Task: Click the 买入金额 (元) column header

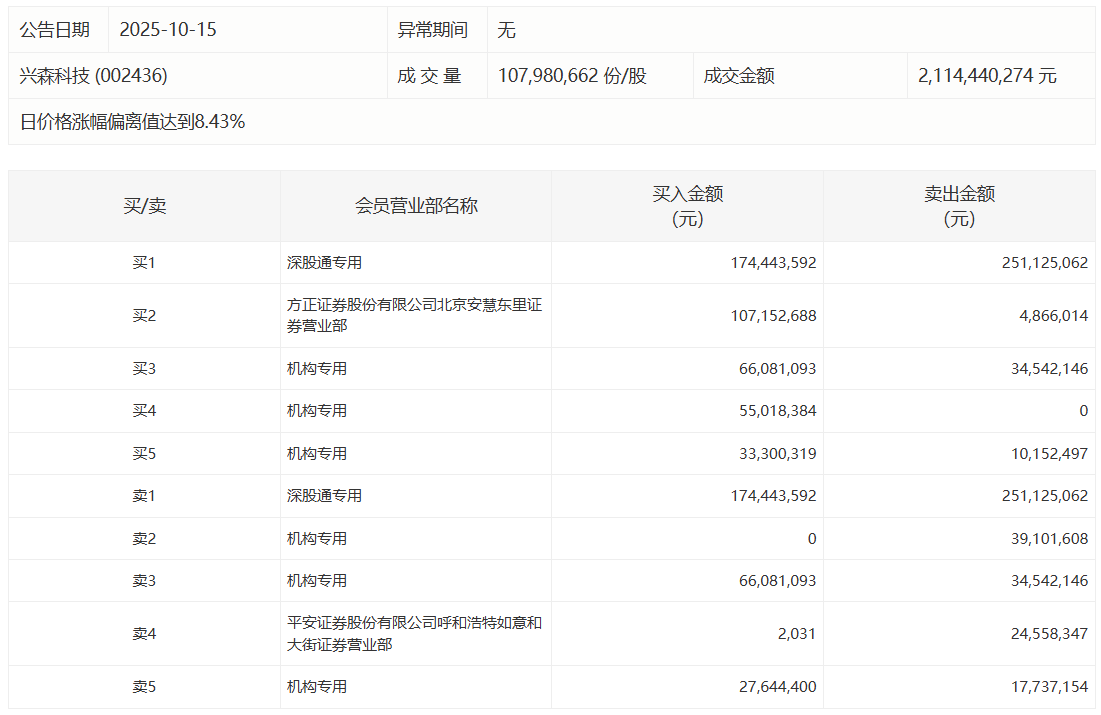Action: [x=687, y=206]
